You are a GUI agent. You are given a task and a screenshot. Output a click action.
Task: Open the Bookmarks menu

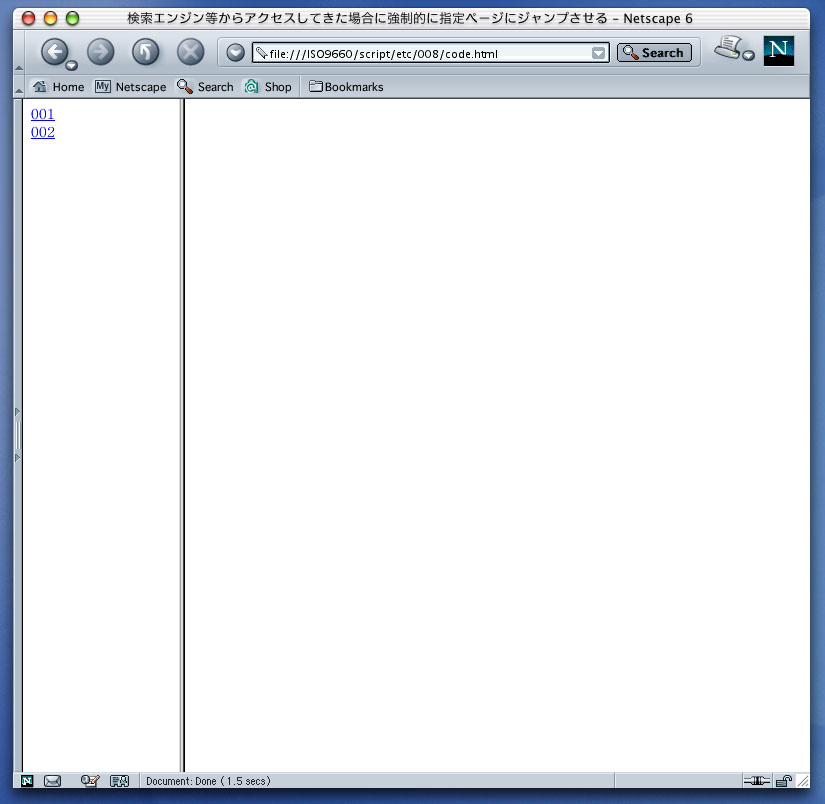click(346, 87)
